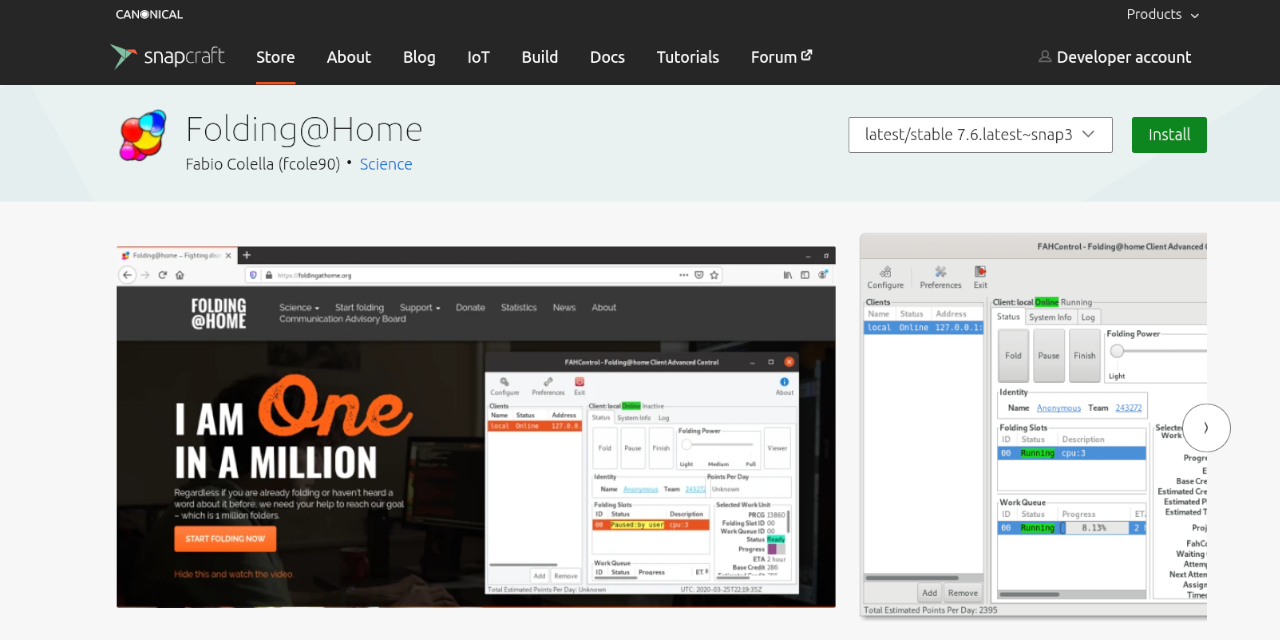Show next screenshot with the arrow button
The height and width of the screenshot is (640, 1280).
click(1206, 428)
